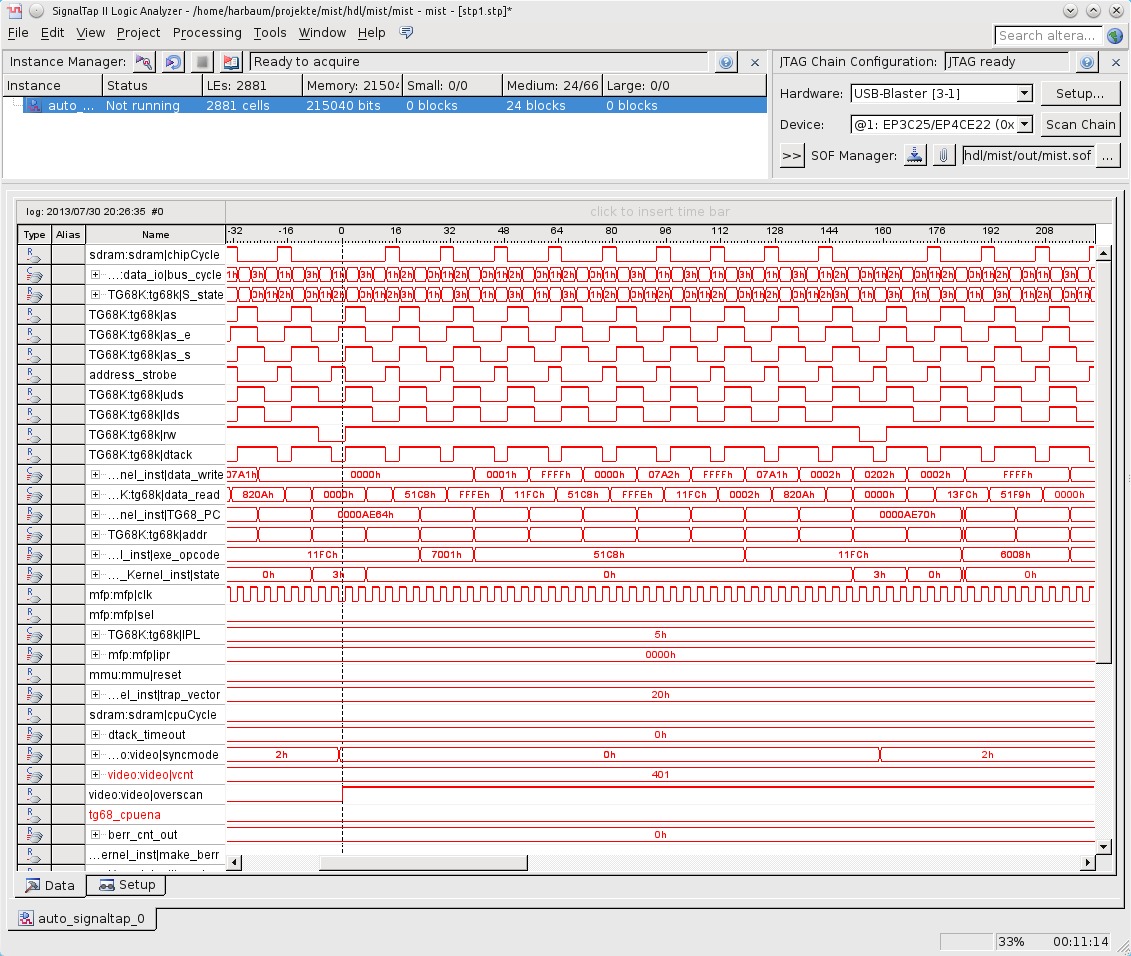The height and width of the screenshot is (956, 1131).
Task: Click the waveform horizontal scrollbar thumb
Action: pyautogui.click(x=423, y=863)
